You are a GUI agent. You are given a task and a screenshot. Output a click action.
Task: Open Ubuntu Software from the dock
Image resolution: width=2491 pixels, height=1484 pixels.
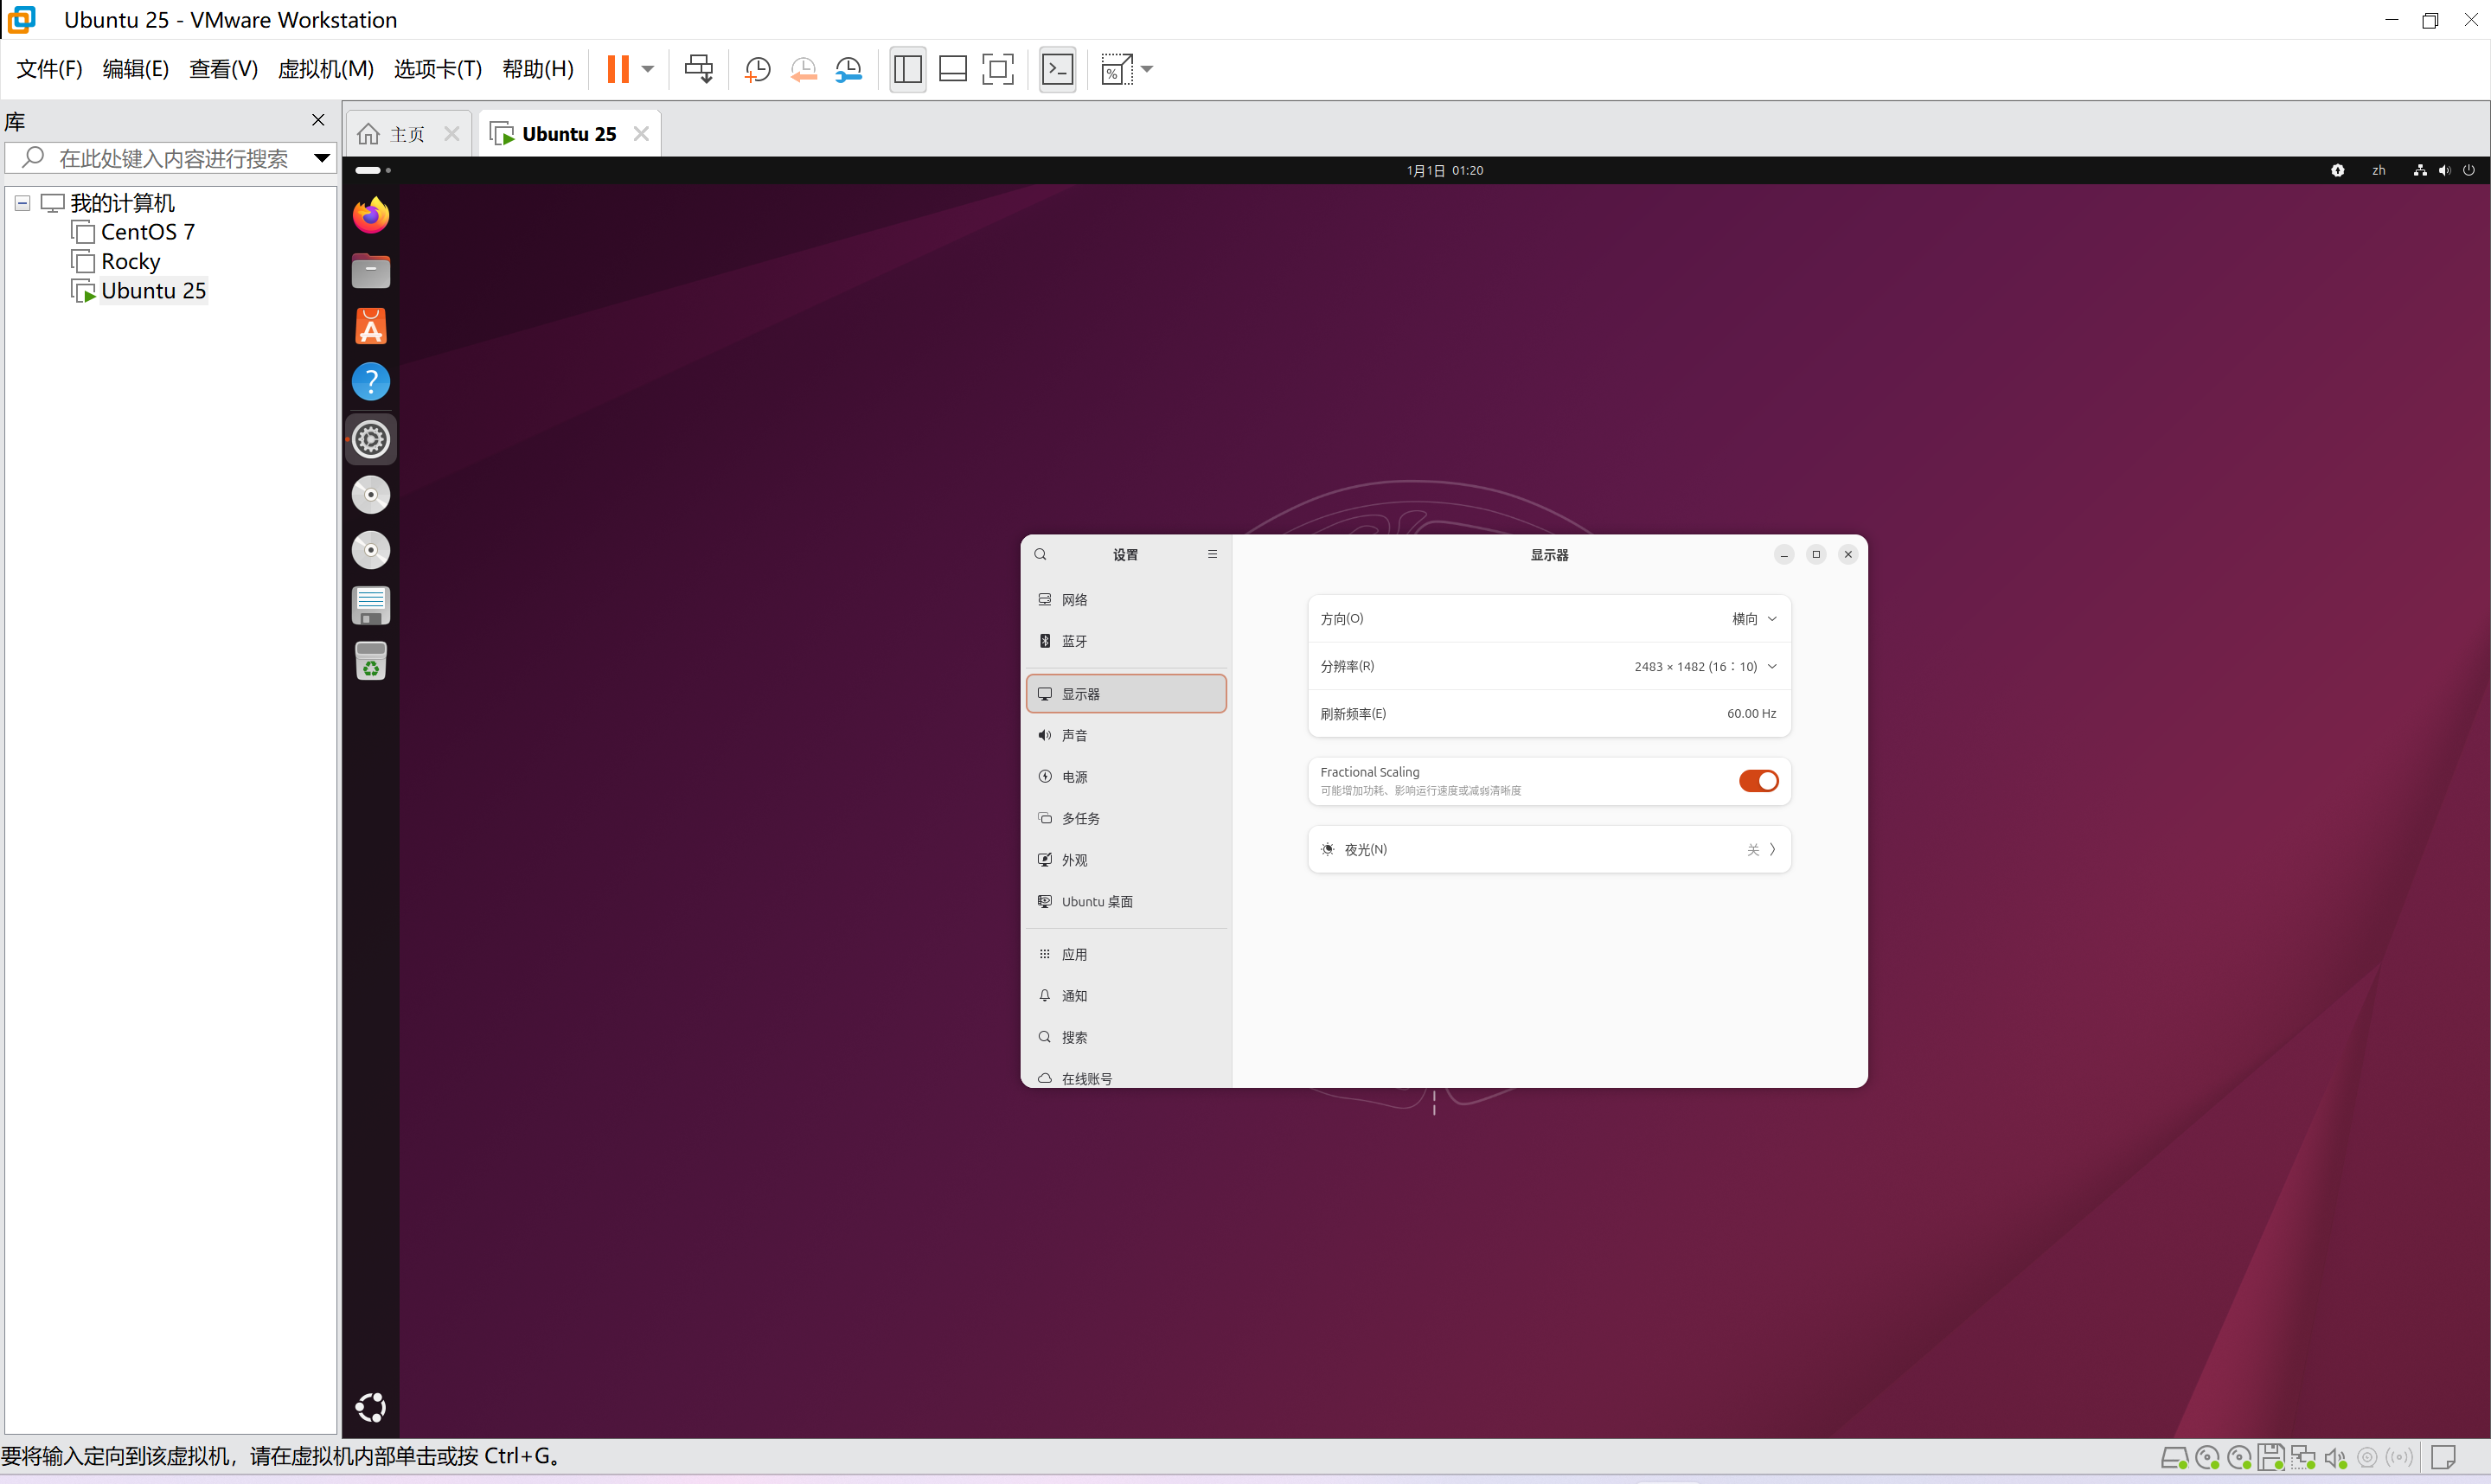click(370, 326)
